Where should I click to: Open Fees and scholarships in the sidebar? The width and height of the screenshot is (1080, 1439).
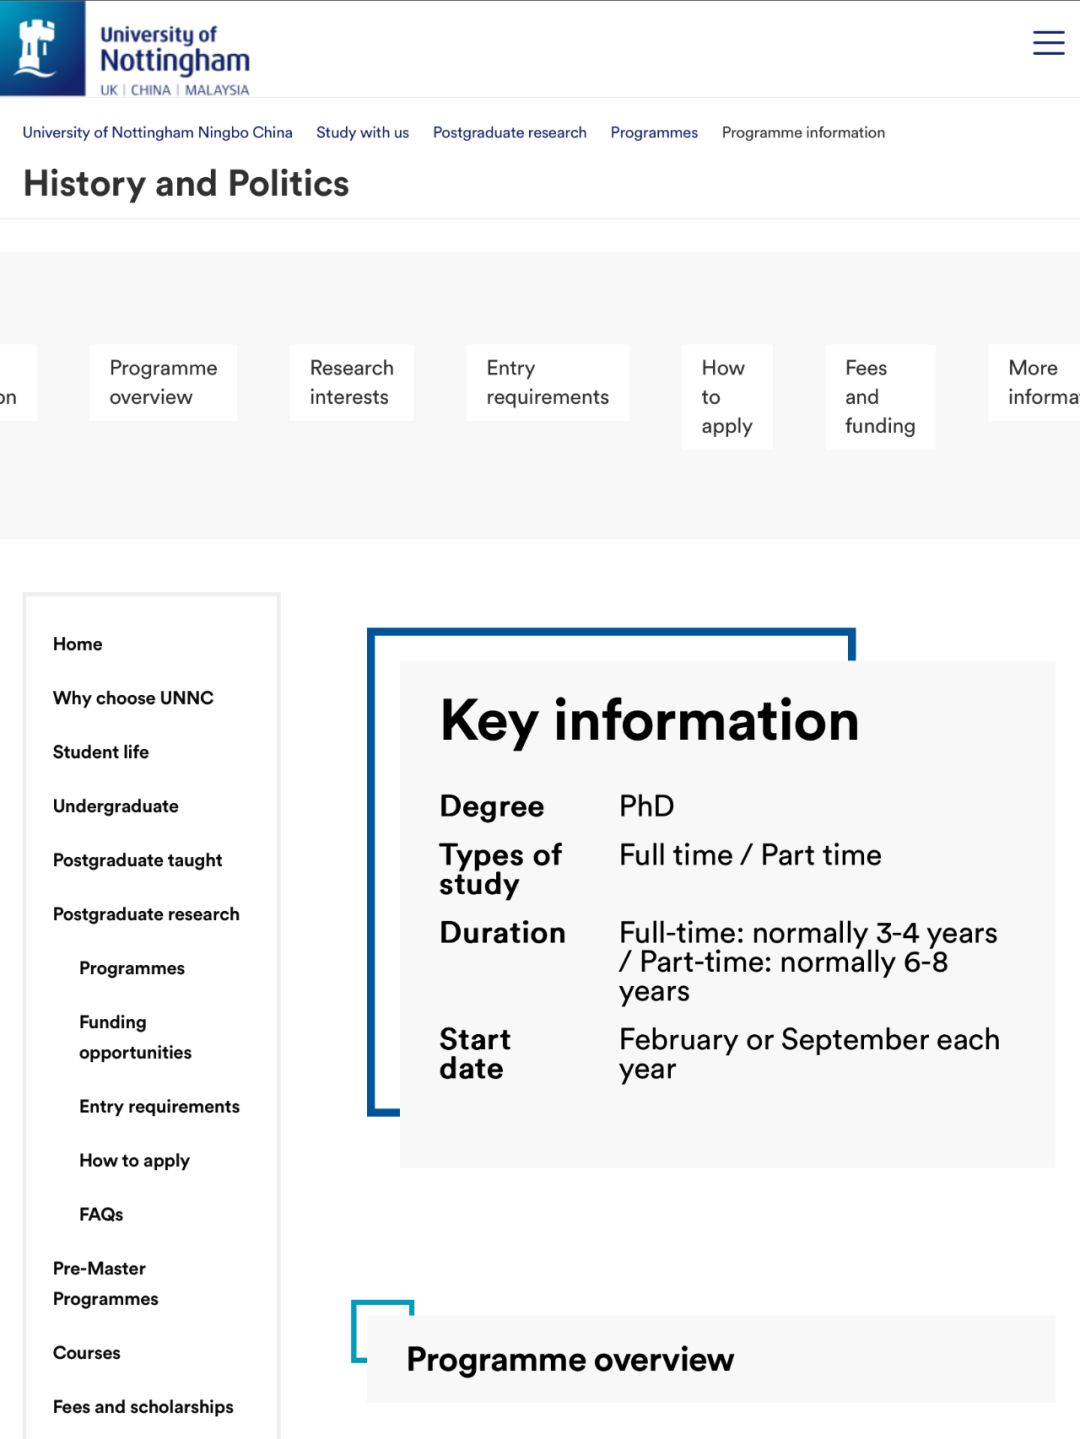coord(143,1406)
